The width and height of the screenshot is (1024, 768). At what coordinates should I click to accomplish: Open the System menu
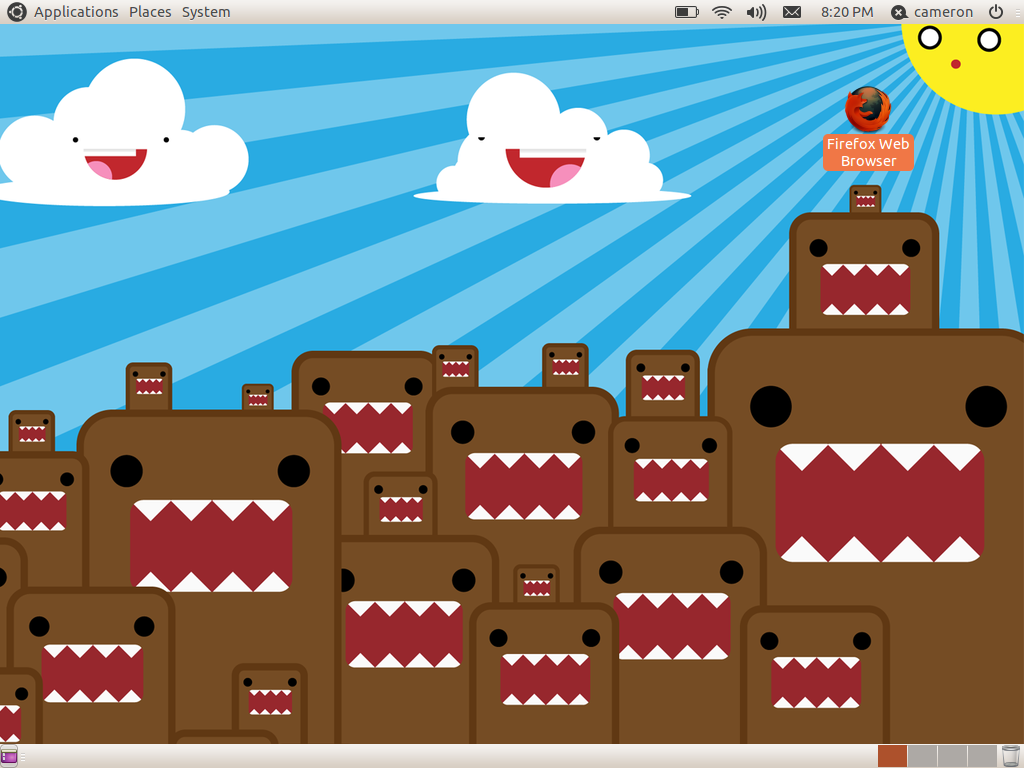click(205, 11)
